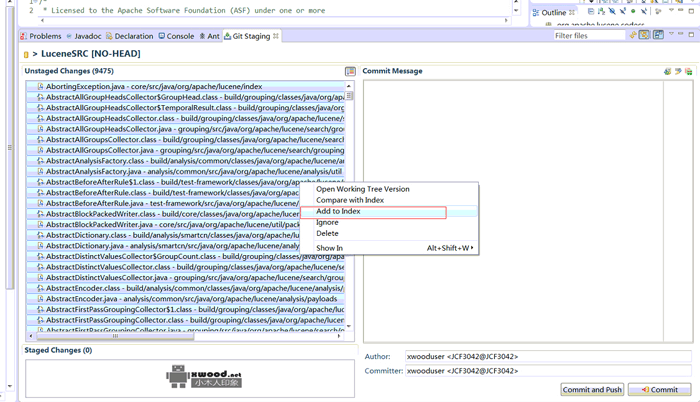The width and height of the screenshot is (700, 402).
Task: Open the Console tab
Action: [176, 36]
